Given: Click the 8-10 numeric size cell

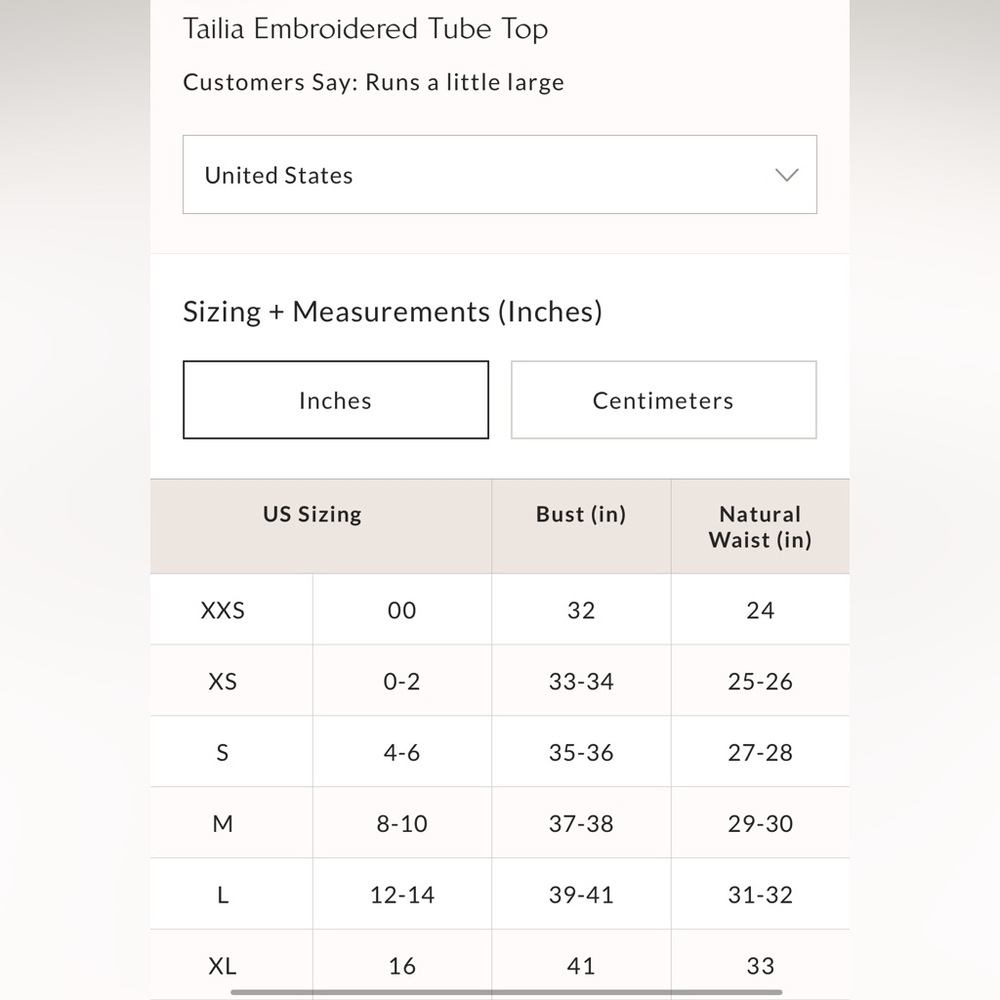Looking at the screenshot, I should pyautogui.click(x=402, y=823).
